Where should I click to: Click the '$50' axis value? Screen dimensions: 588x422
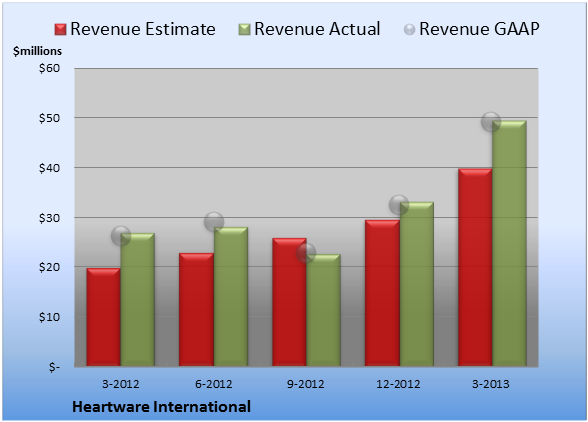pyautogui.click(x=50, y=118)
